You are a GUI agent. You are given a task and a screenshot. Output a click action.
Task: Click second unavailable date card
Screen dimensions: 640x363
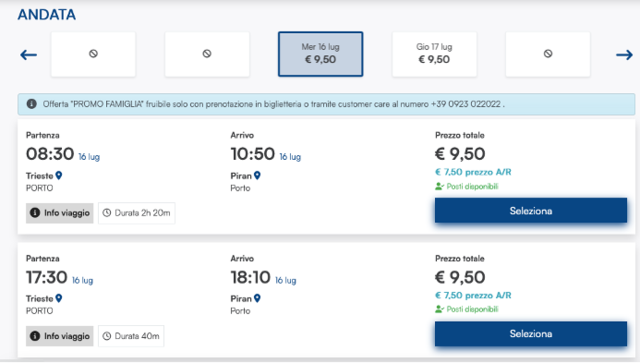pos(207,54)
